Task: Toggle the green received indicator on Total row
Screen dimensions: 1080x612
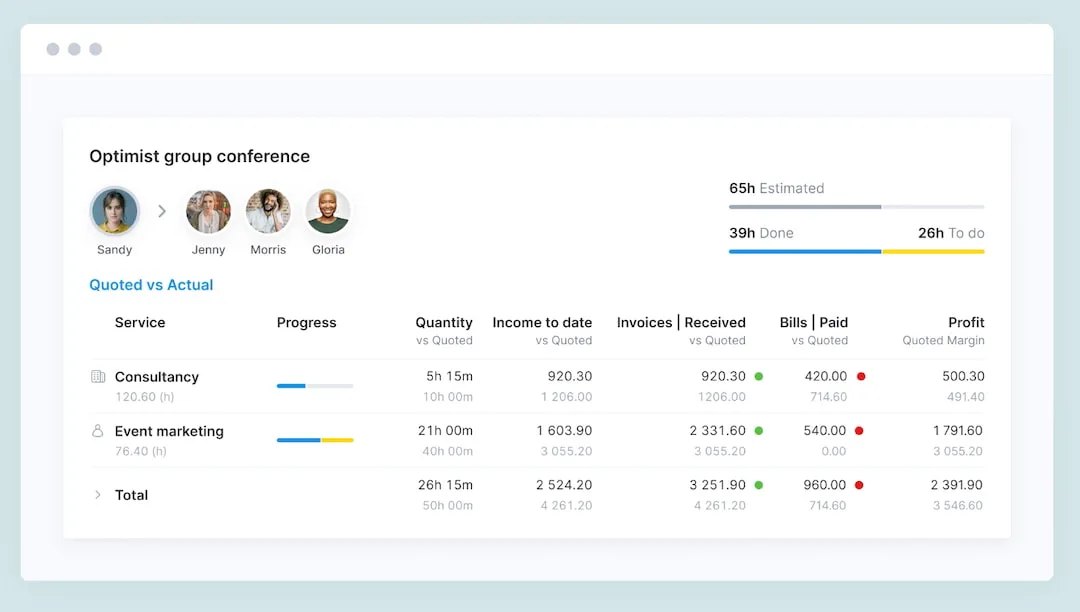Action: coord(759,485)
